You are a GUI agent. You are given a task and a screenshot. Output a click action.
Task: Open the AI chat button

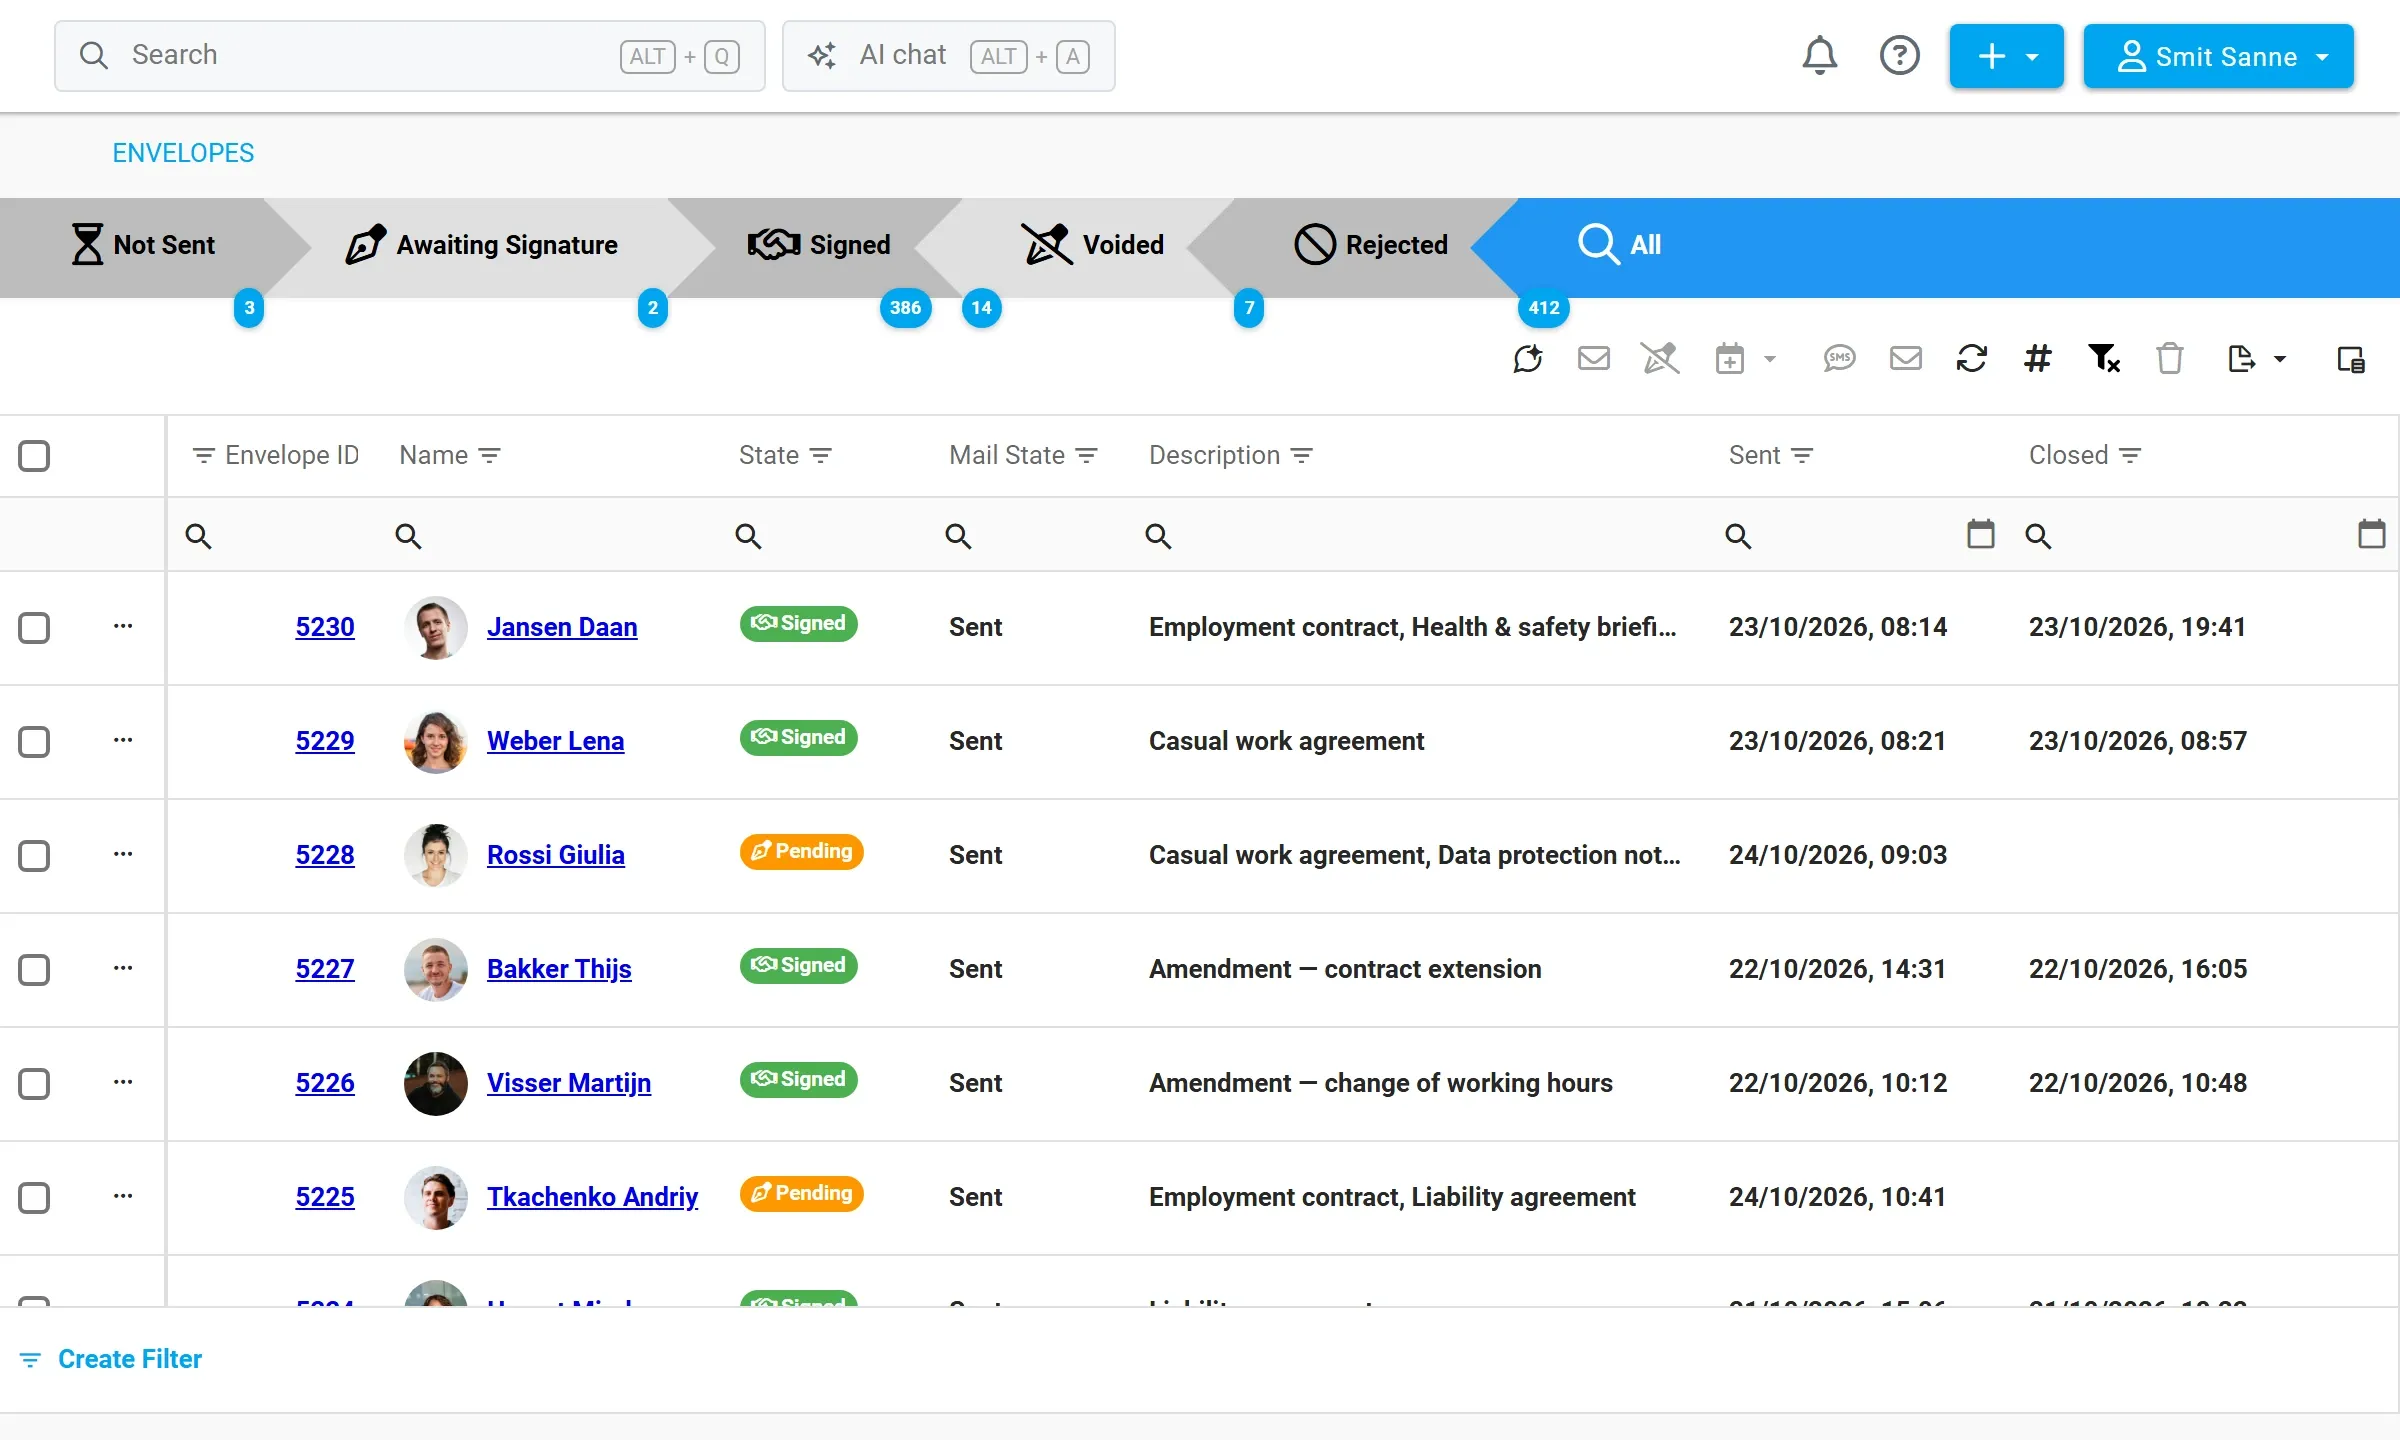coord(948,56)
